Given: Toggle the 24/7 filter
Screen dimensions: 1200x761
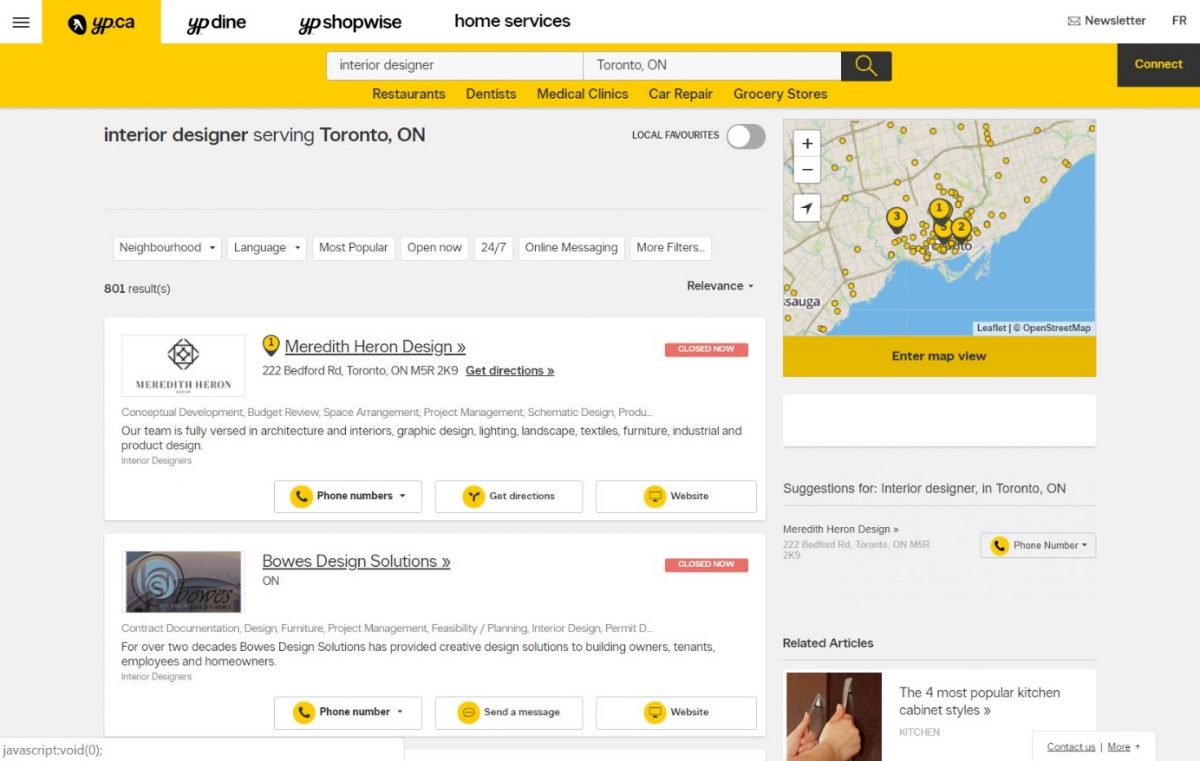Looking at the screenshot, I should pos(493,248).
